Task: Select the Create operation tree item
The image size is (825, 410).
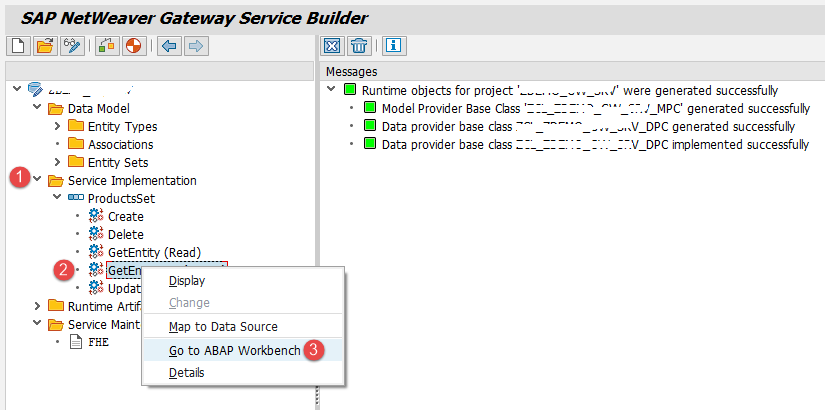Action: [126, 216]
